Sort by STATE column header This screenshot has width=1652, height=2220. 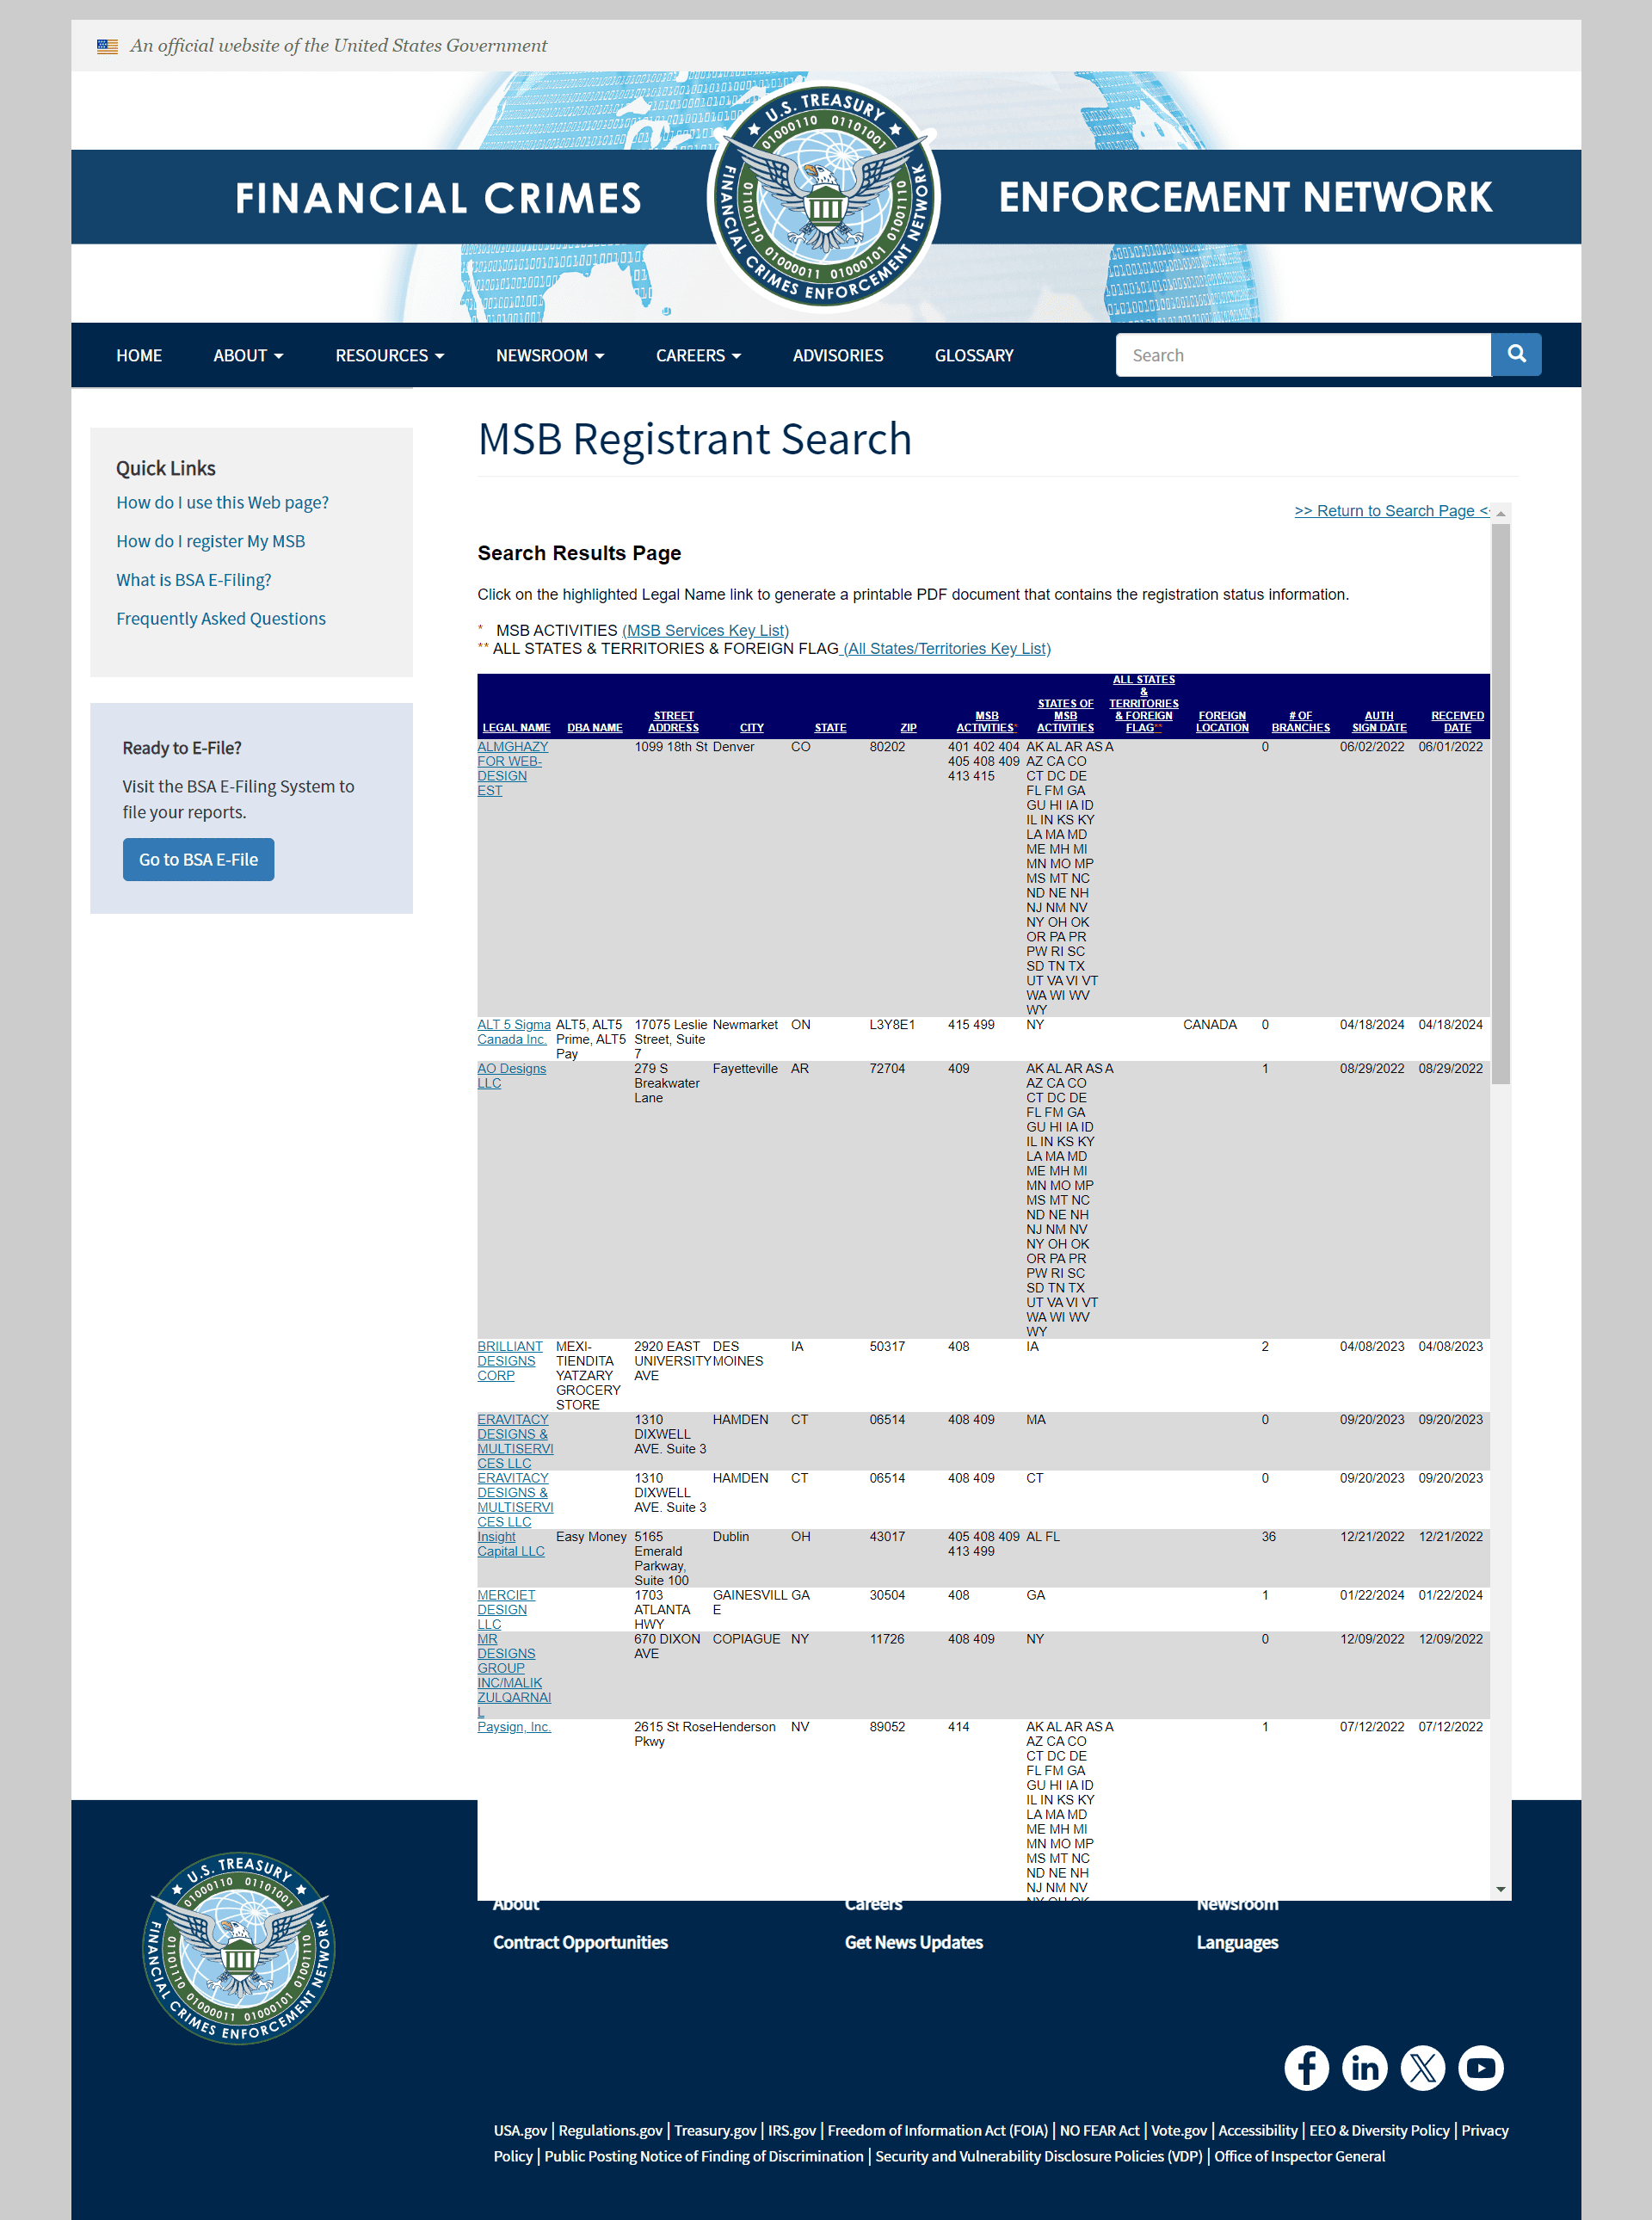coord(830,727)
